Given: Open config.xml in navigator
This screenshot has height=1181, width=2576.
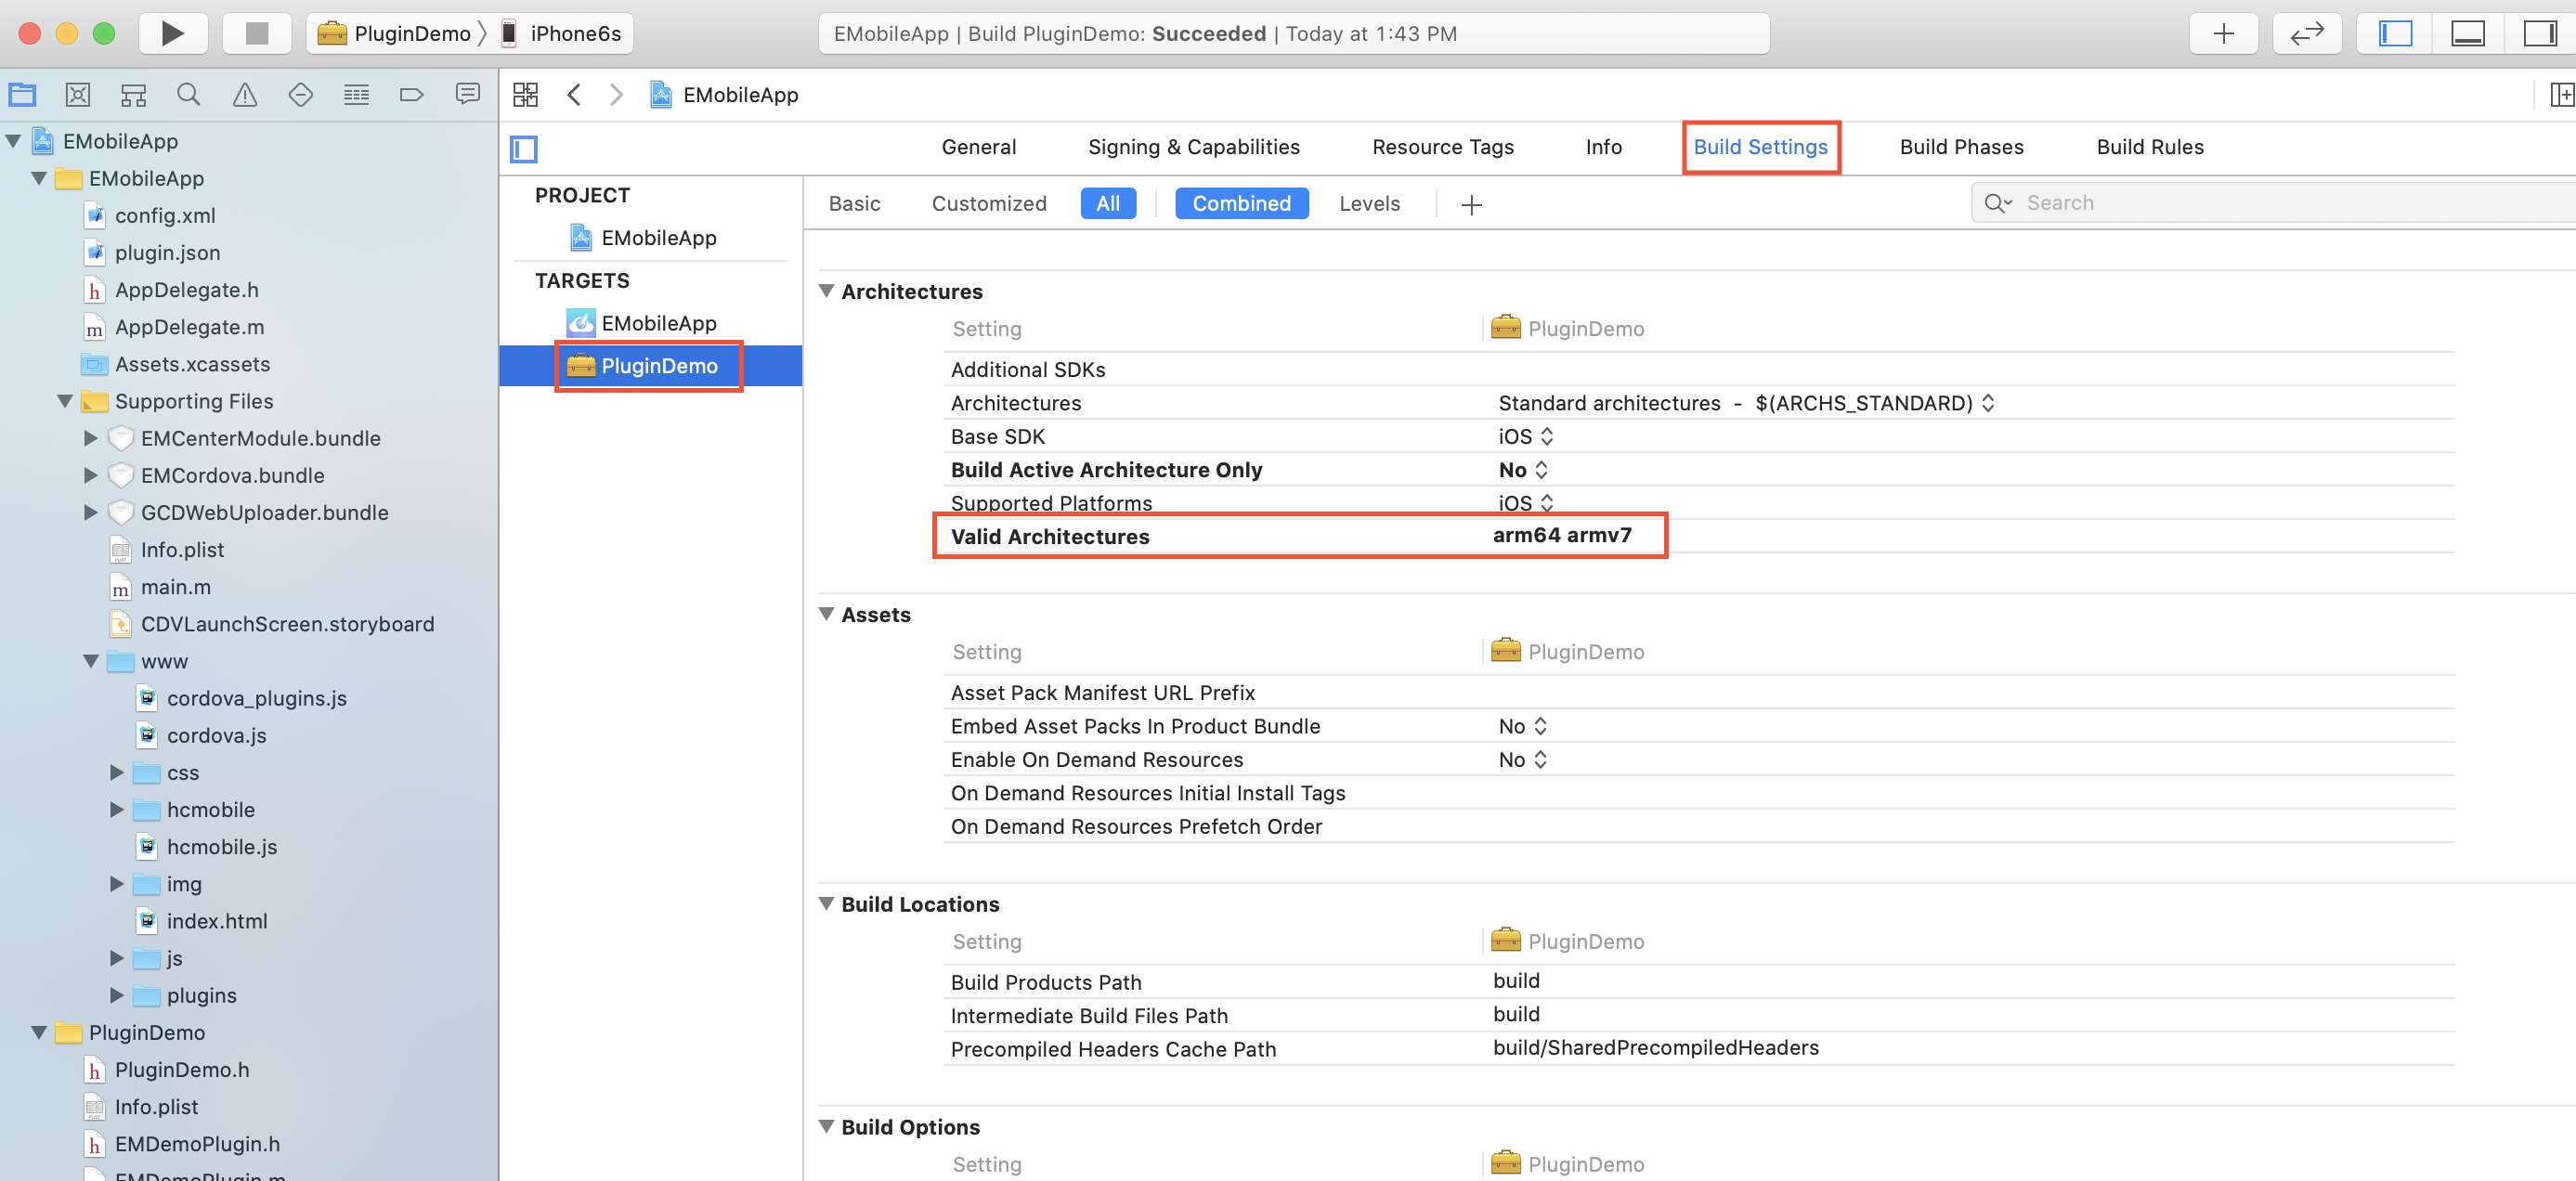Looking at the screenshot, I should tap(150, 215).
